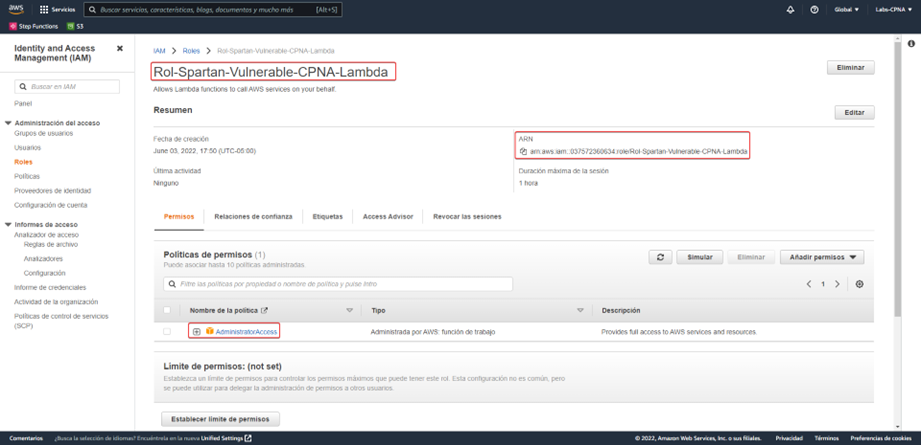Open Políticas in sidebar
921x445 pixels.
click(27, 176)
